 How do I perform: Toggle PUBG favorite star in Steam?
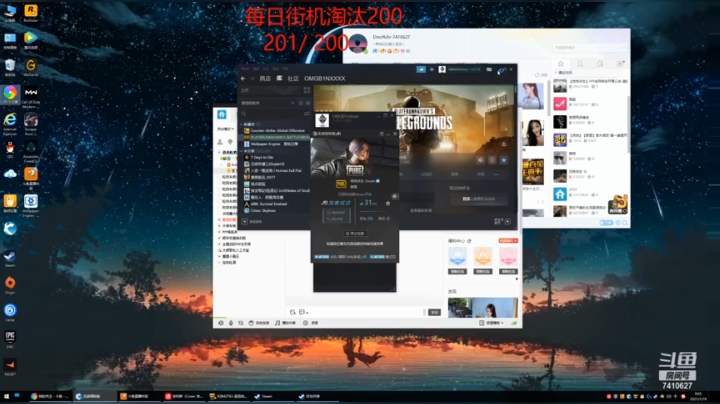pos(504,160)
